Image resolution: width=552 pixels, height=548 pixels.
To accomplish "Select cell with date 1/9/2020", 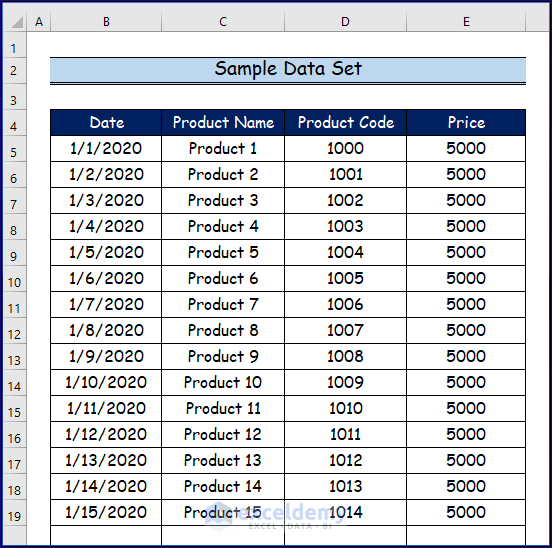I will tap(106, 357).
